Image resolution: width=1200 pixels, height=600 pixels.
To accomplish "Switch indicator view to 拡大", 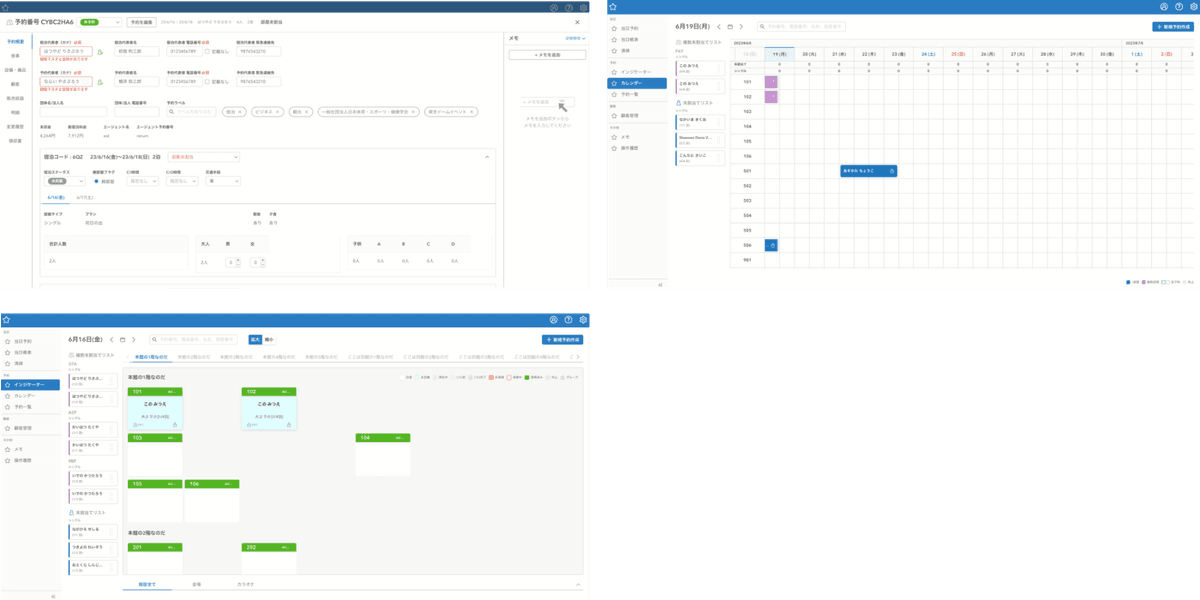I will (x=255, y=339).
